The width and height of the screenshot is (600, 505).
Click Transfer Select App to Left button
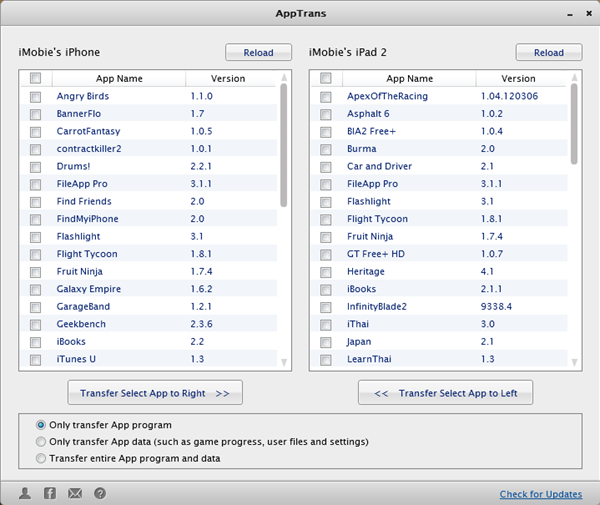click(x=445, y=393)
